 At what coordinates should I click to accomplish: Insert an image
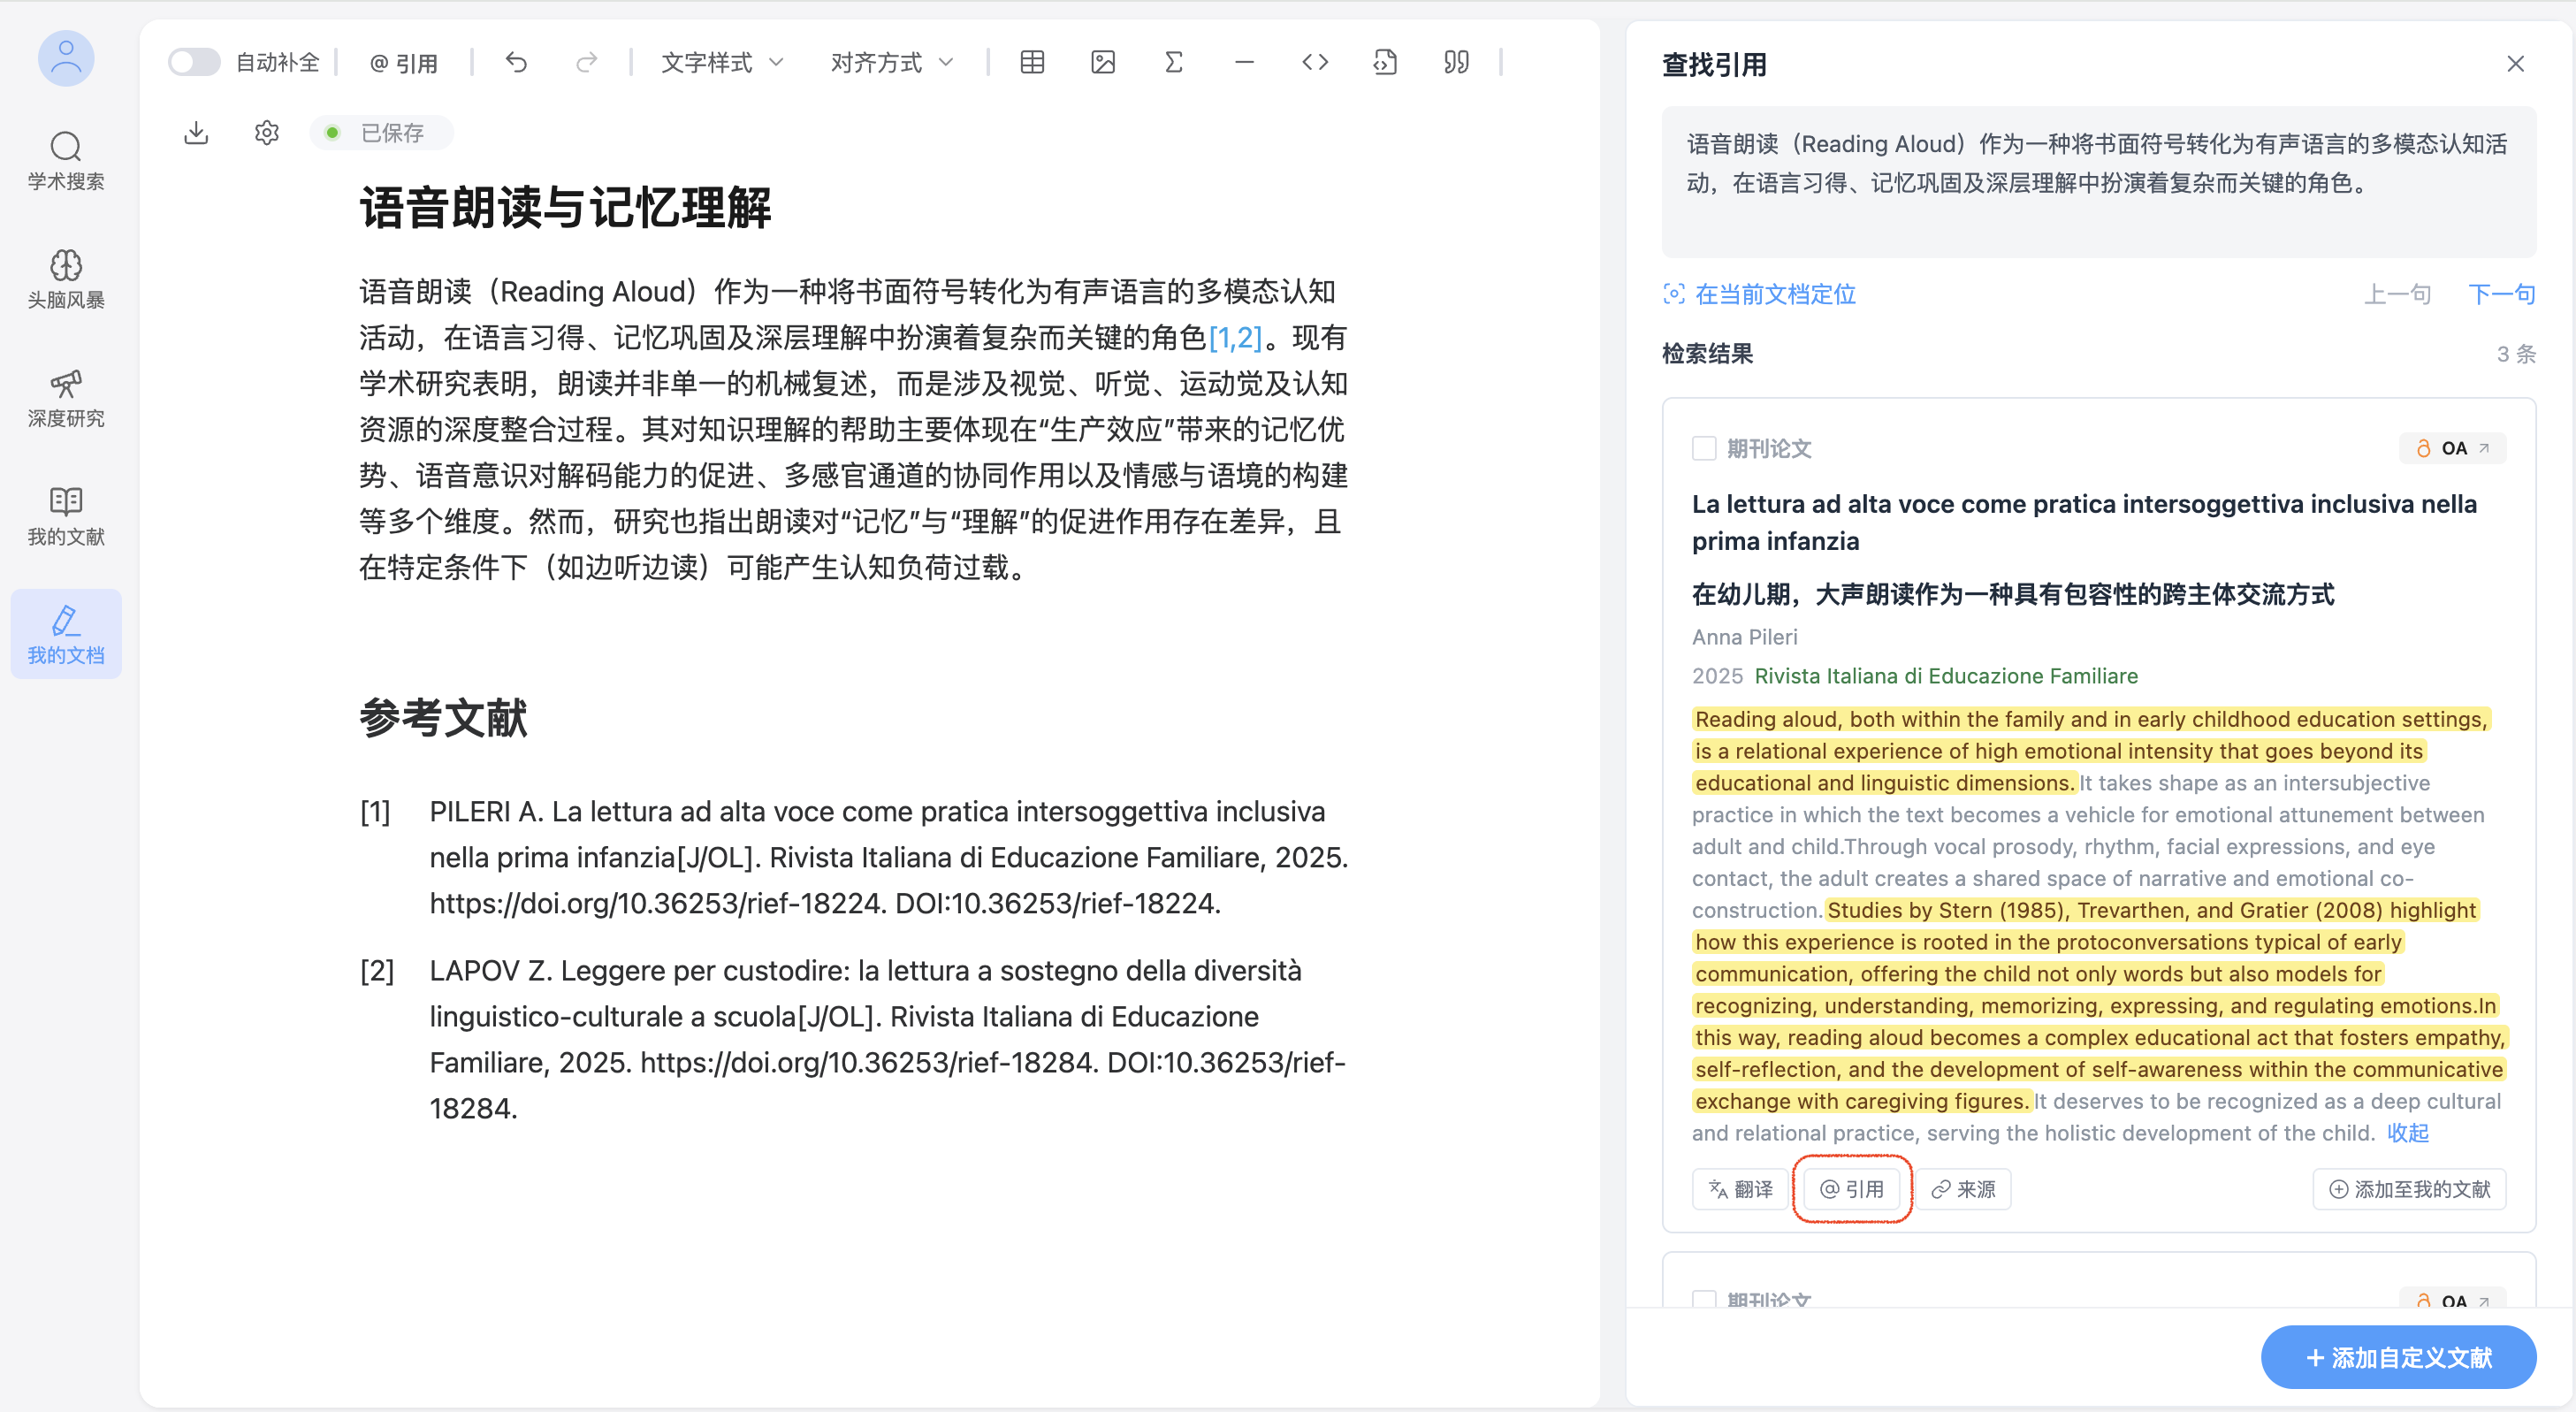coord(1103,62)
